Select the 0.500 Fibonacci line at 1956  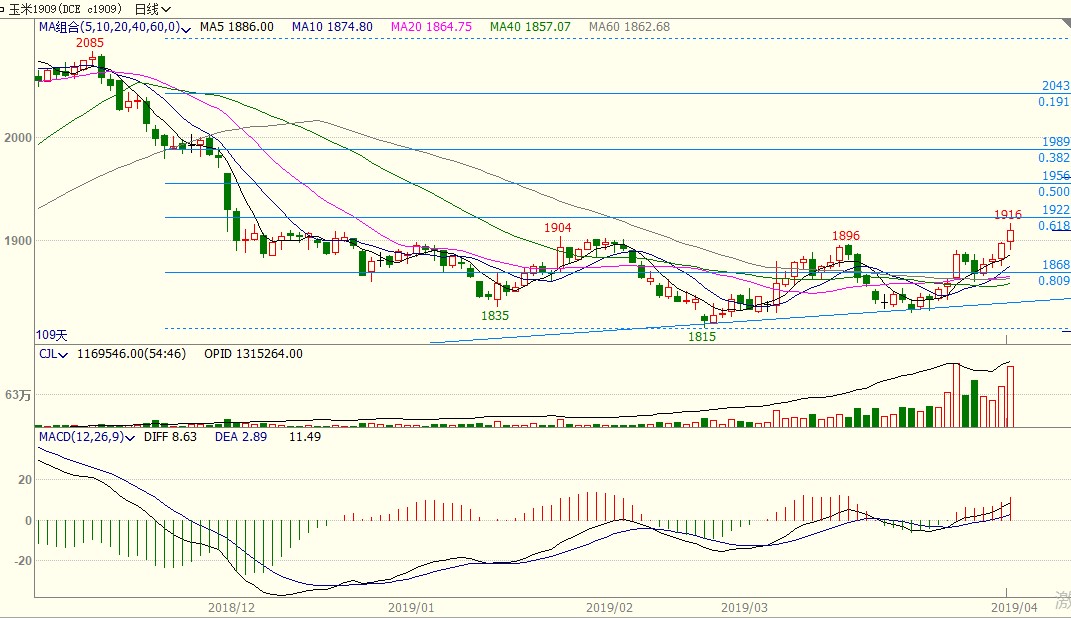pyautogui.click(x=1054, y=191)
